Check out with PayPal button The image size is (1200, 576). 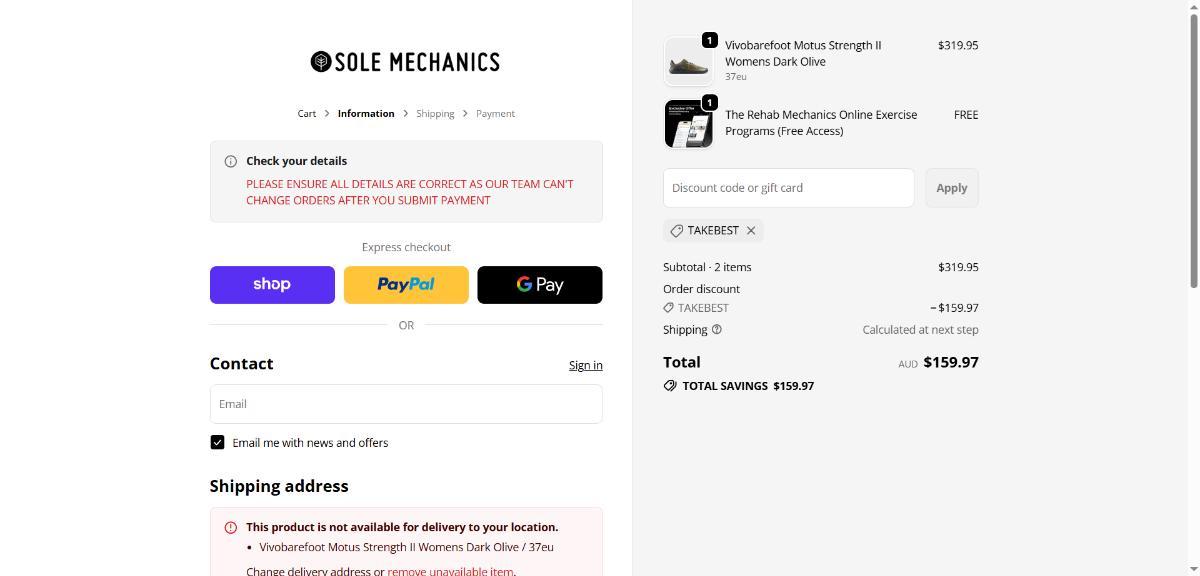pyautogui.click(x=406, y=285)
